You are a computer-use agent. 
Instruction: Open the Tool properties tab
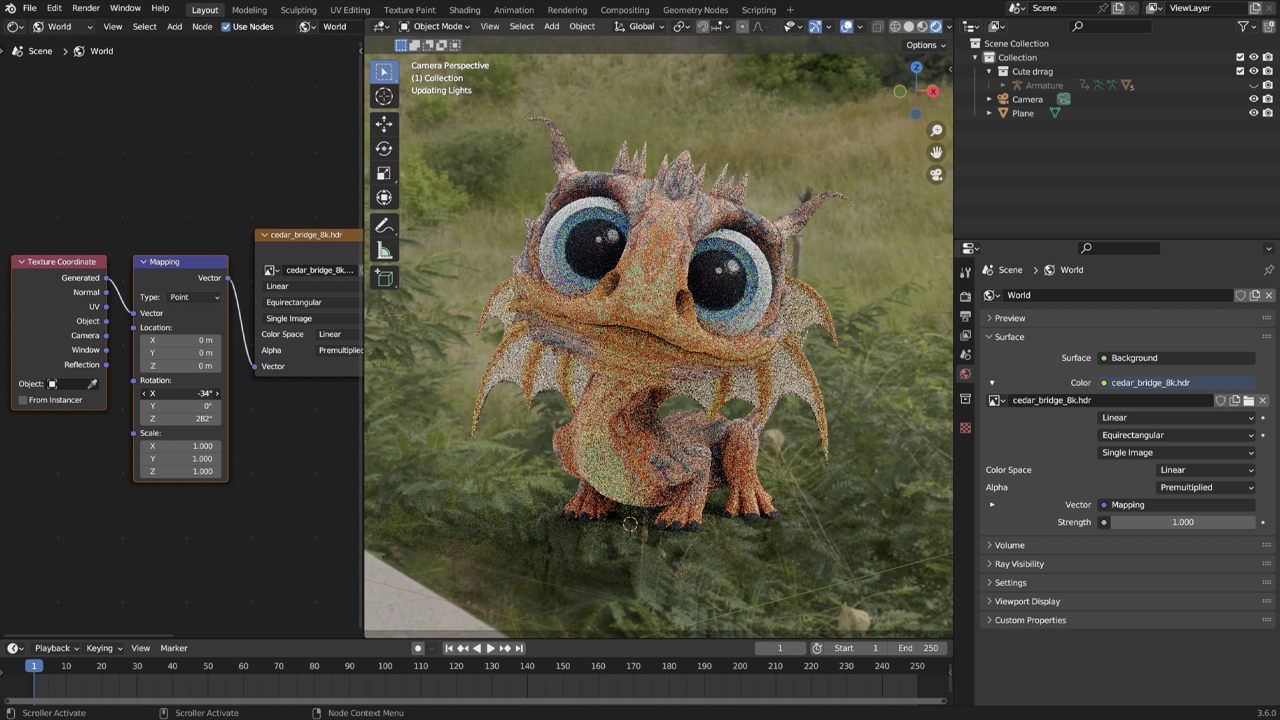(965, 272)
